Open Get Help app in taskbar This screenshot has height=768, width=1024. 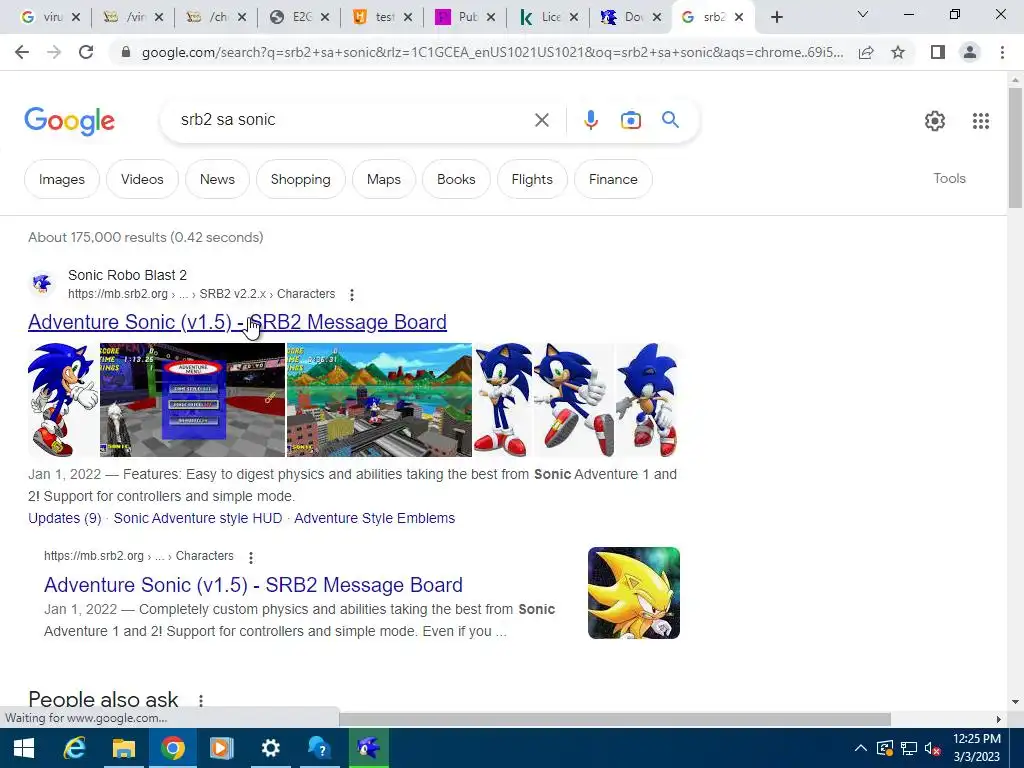click(319, 748)
